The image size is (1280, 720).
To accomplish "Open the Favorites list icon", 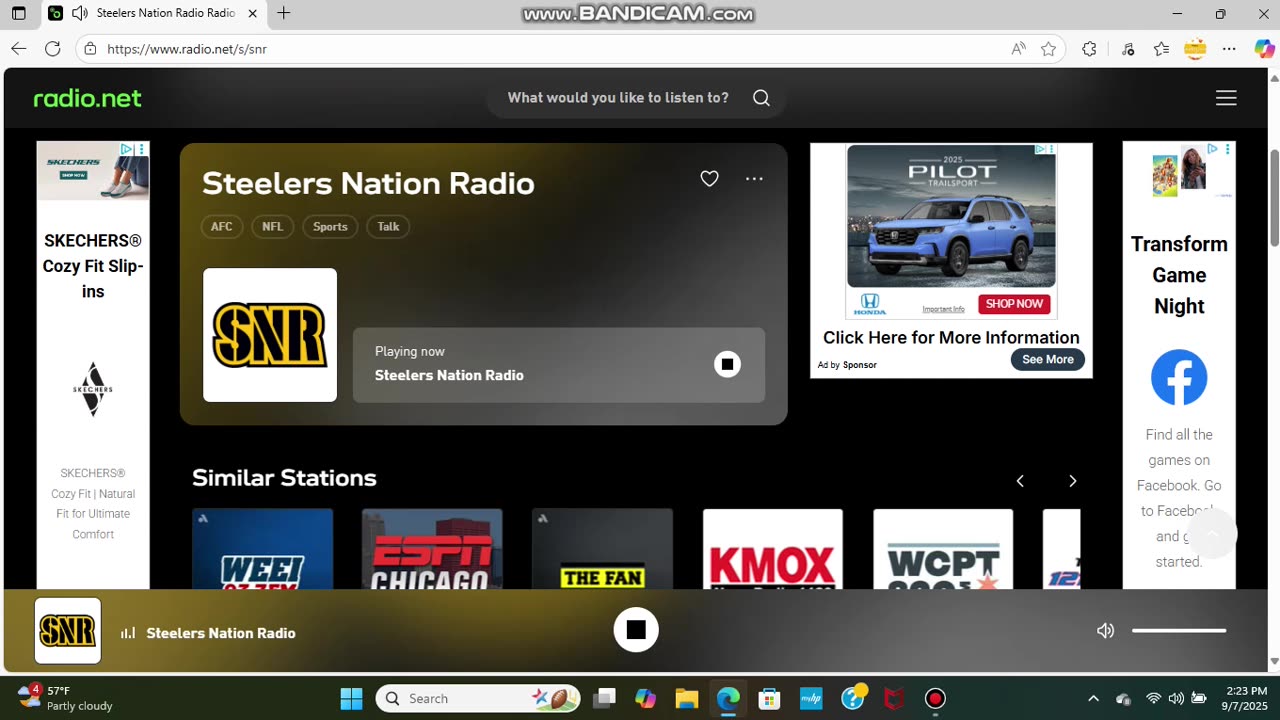I will click(x=1161, y=49).
